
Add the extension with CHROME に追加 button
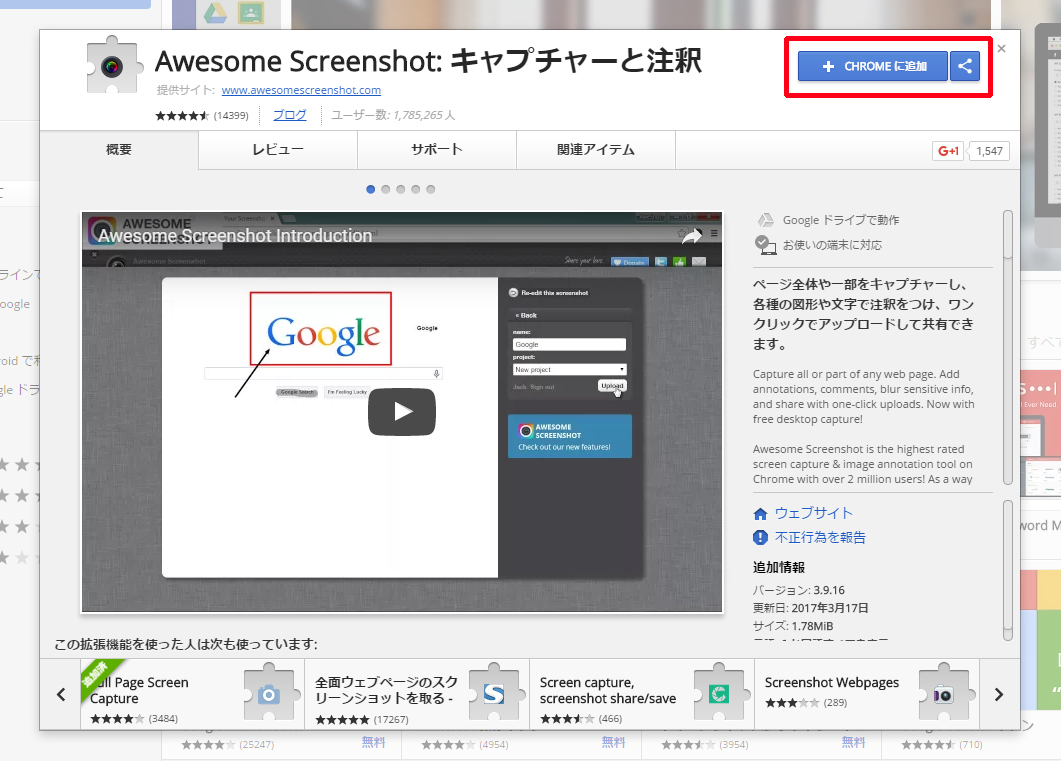pos(873,66)
